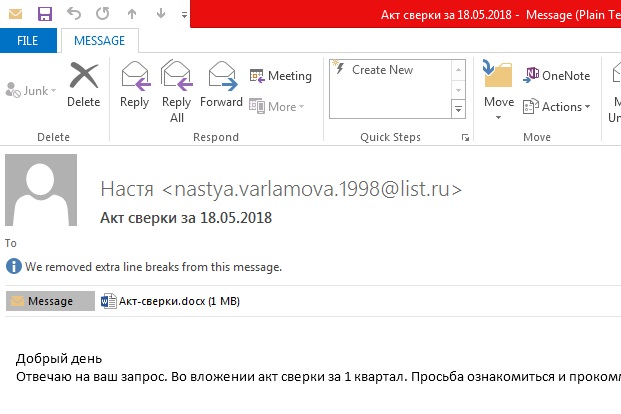The image size is (621, 414).
Task: Go to previous item with up arrow
Action: 132,14
